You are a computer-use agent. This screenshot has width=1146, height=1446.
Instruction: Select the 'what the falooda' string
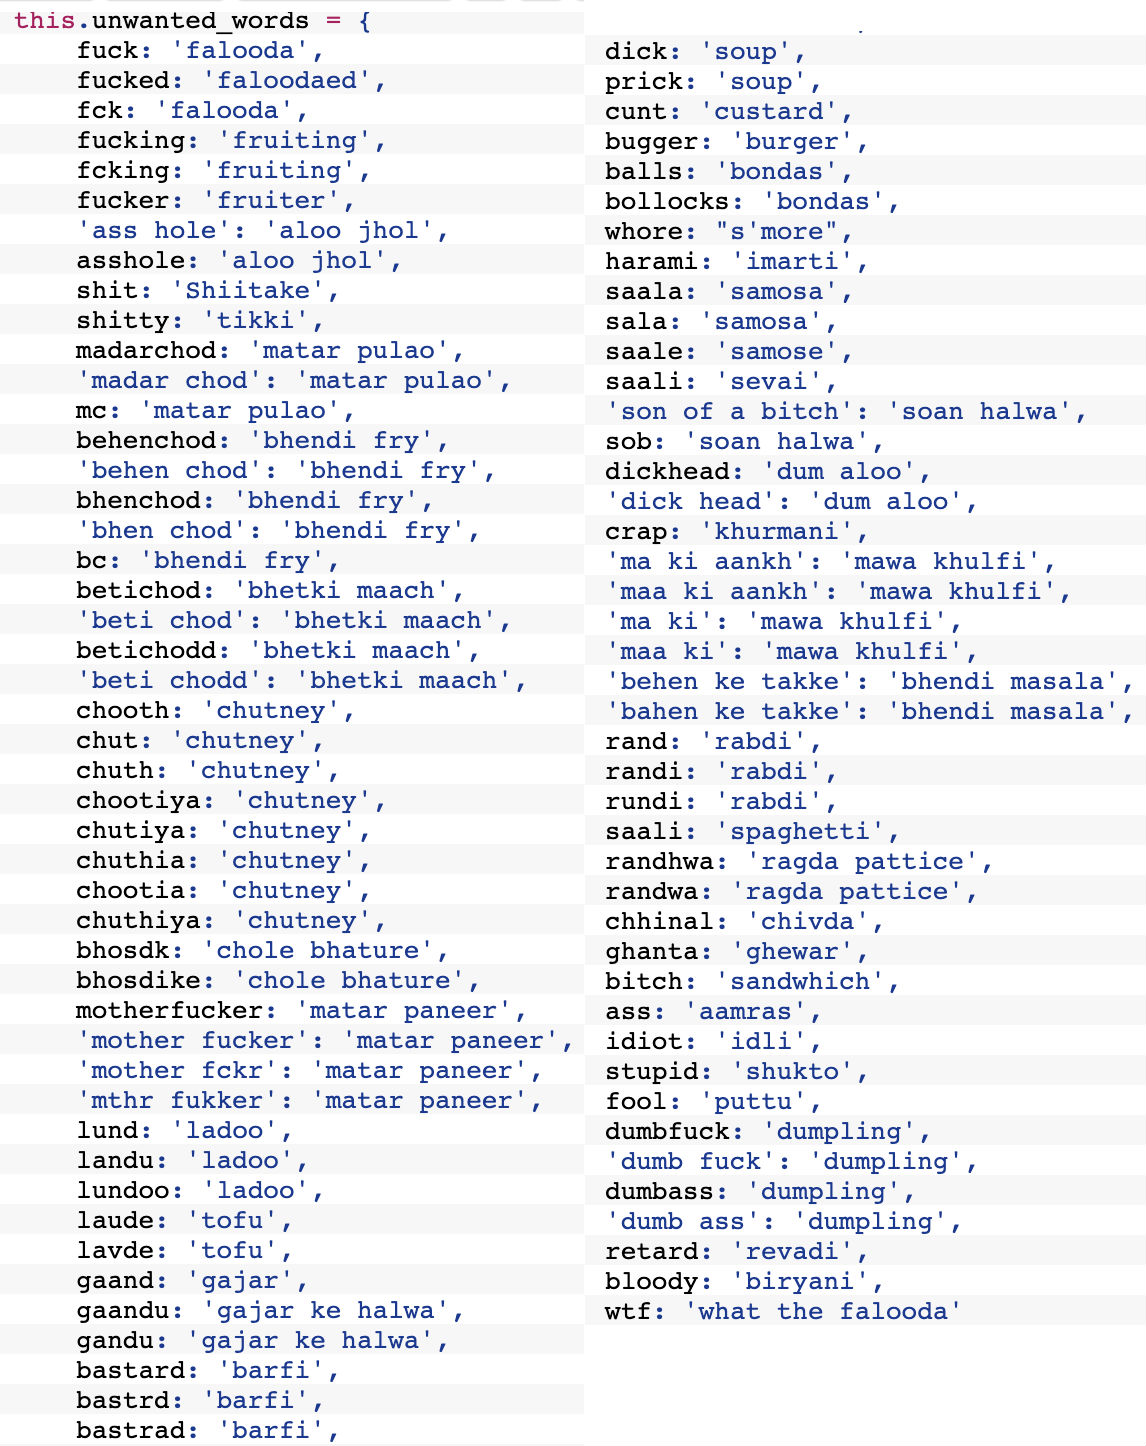click(x=823, y=1311)
